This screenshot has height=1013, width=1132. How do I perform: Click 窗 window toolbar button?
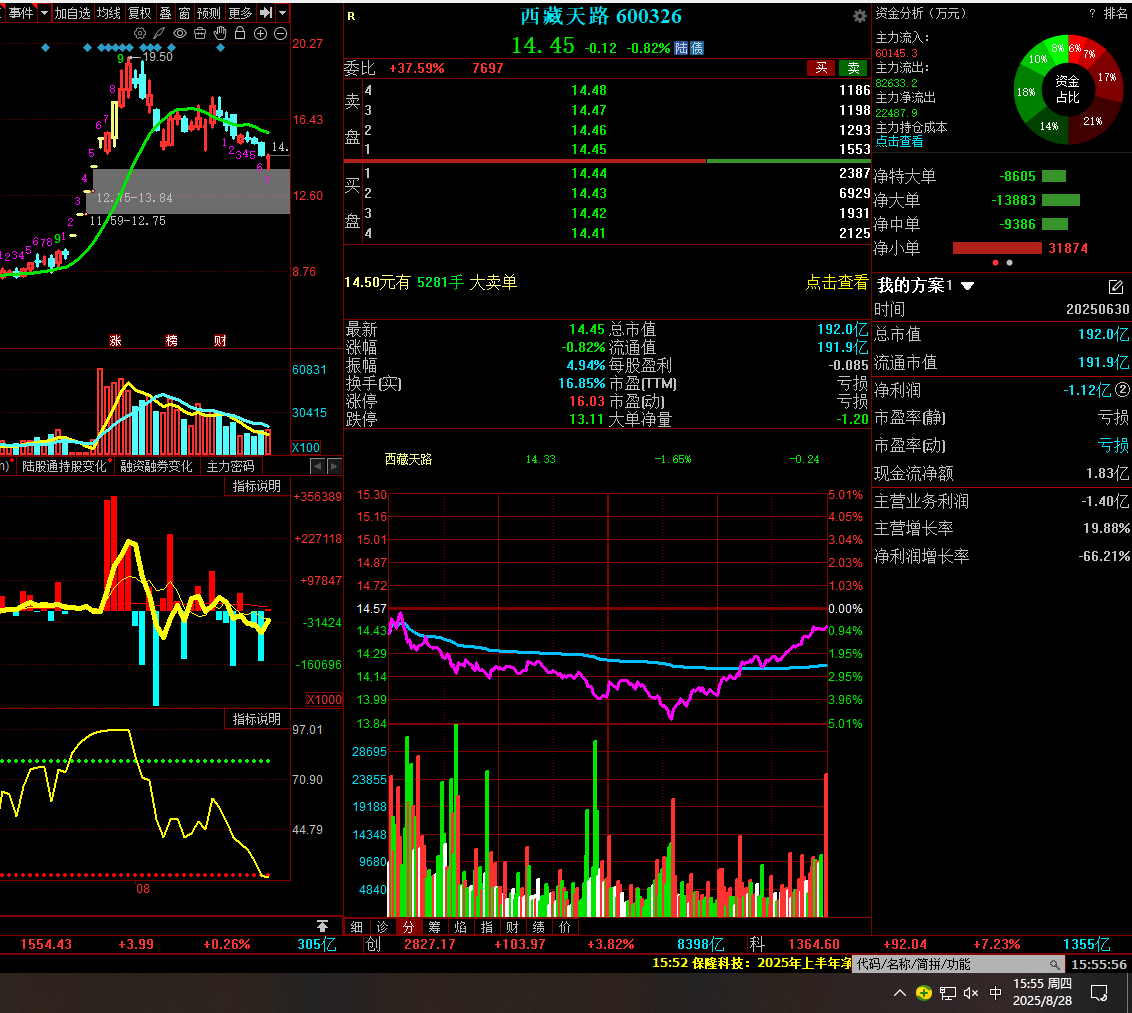[185, 13]
